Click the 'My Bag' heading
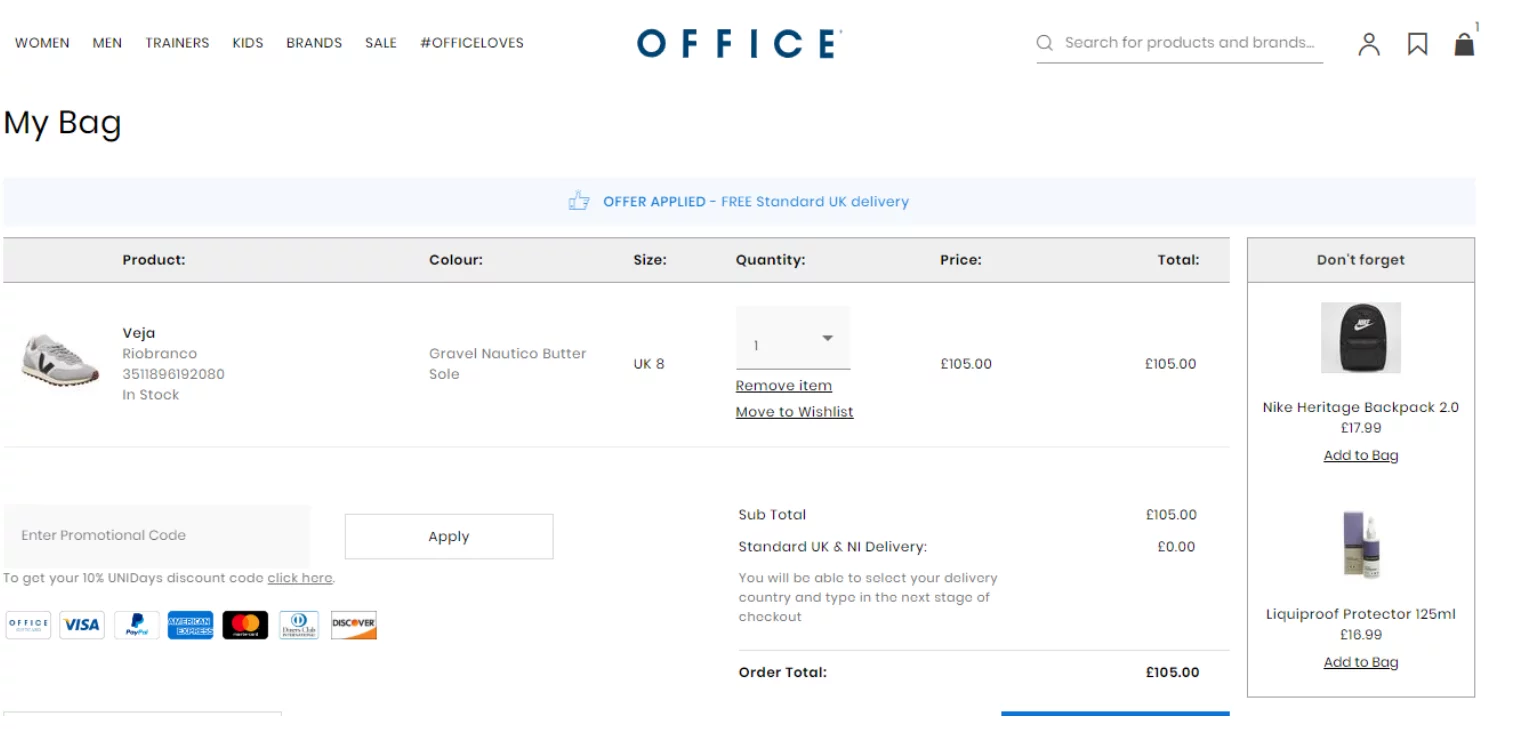Viewport: 1526px width, 729px height. (x=63, y=123)
